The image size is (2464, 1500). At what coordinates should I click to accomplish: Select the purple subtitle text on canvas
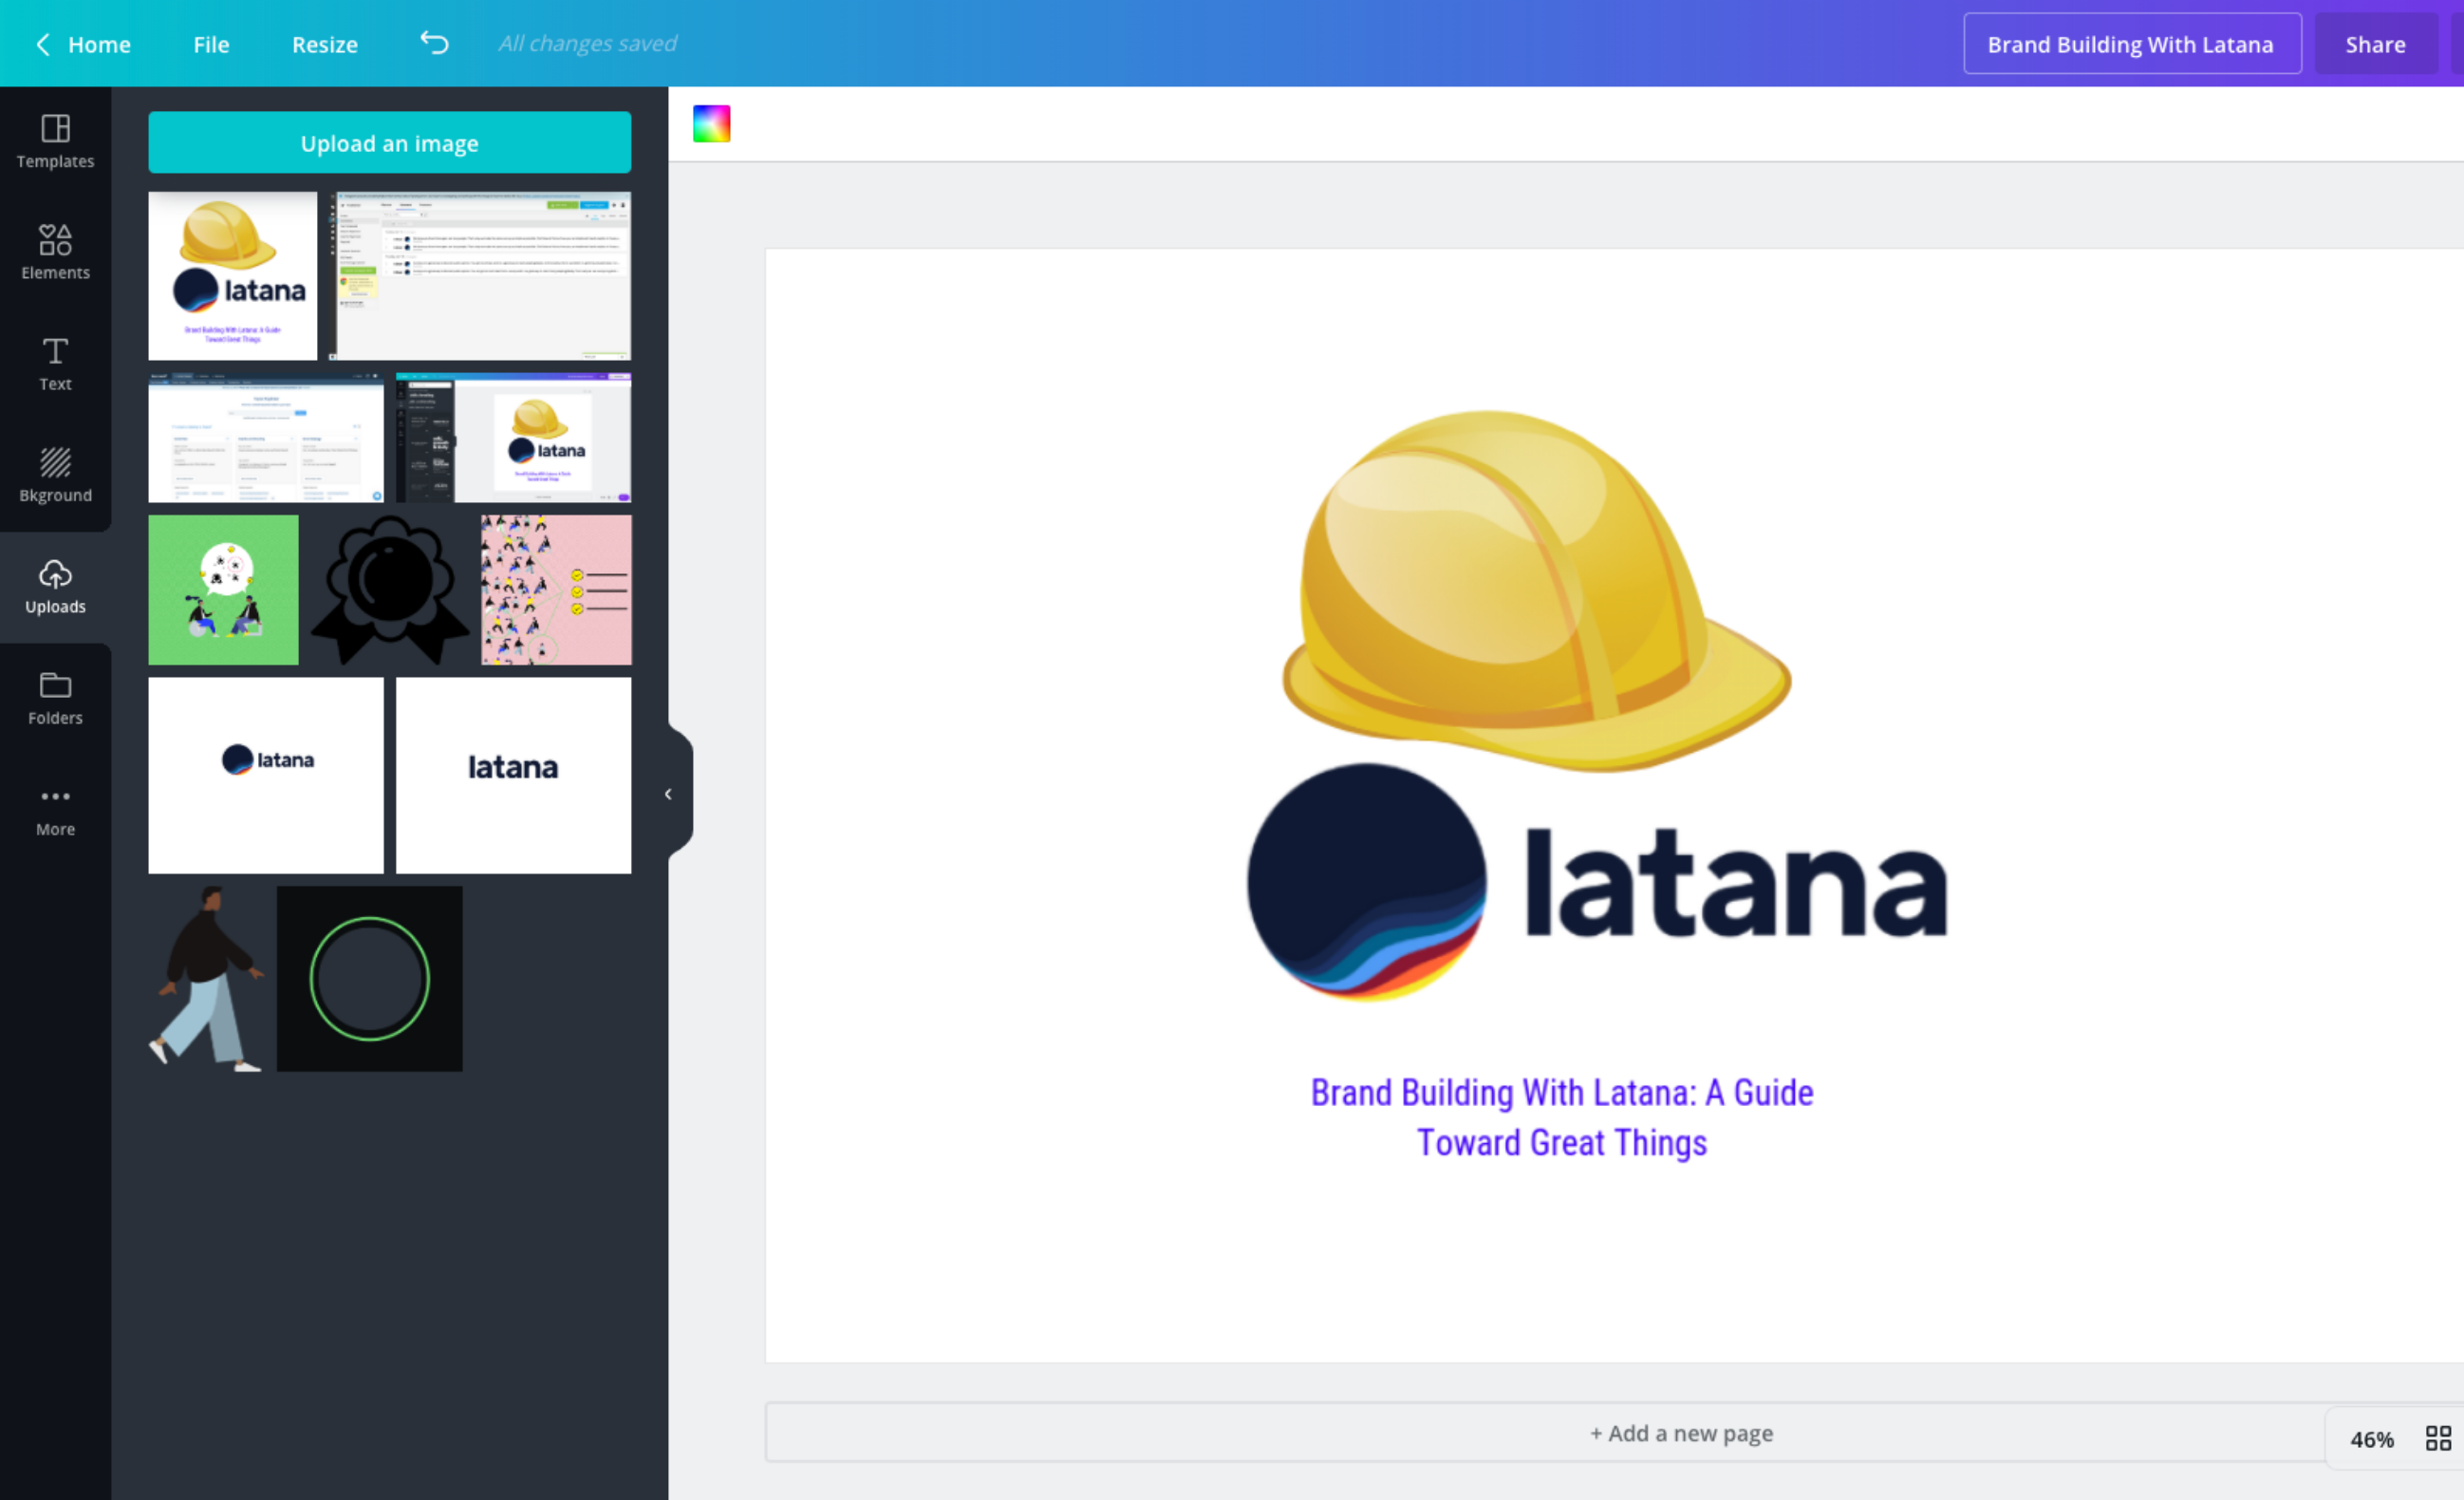(x=1562, y=1117)
